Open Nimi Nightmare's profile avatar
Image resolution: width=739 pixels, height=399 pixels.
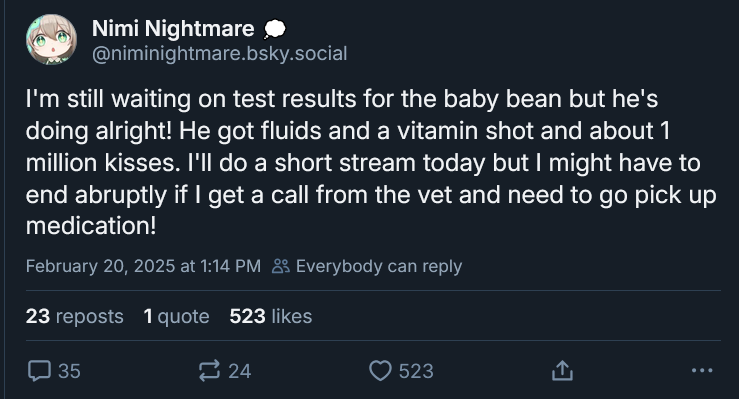point(51,40)
